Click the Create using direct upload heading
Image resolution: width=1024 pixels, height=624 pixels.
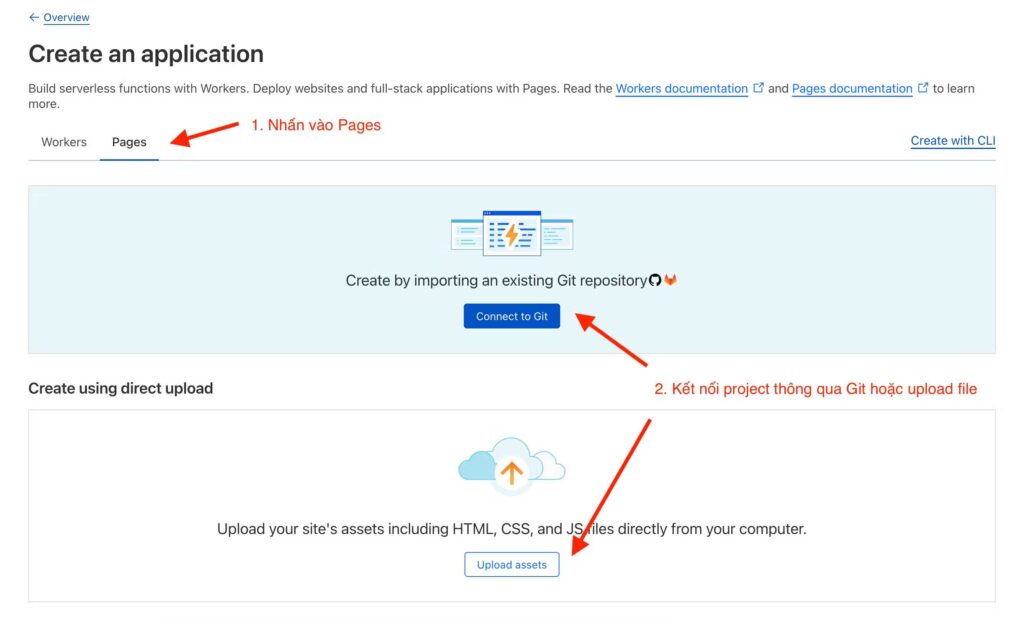coord(119,388)
